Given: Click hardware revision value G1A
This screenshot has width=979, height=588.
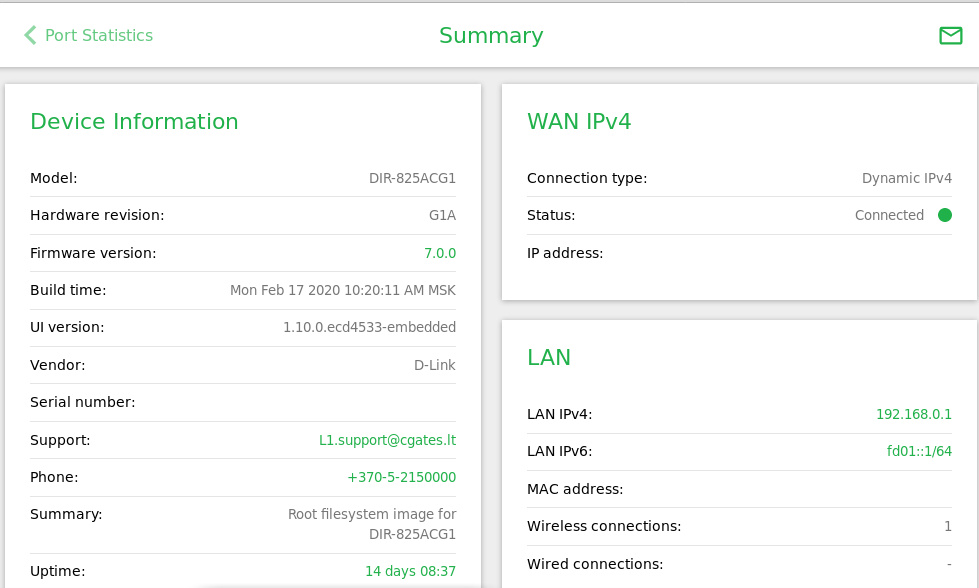Looking at the screenshot, I should (x=442, y=215).
